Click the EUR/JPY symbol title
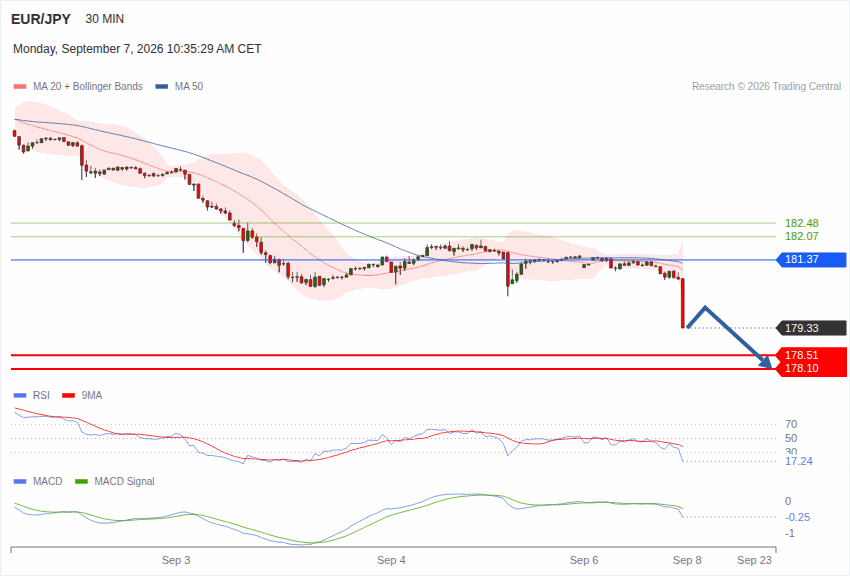The width and height of the screenshot is (850, 576). tap(41, 19)
